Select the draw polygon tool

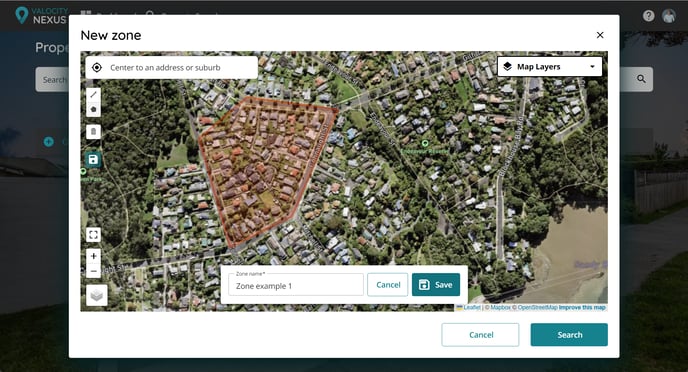93,109
